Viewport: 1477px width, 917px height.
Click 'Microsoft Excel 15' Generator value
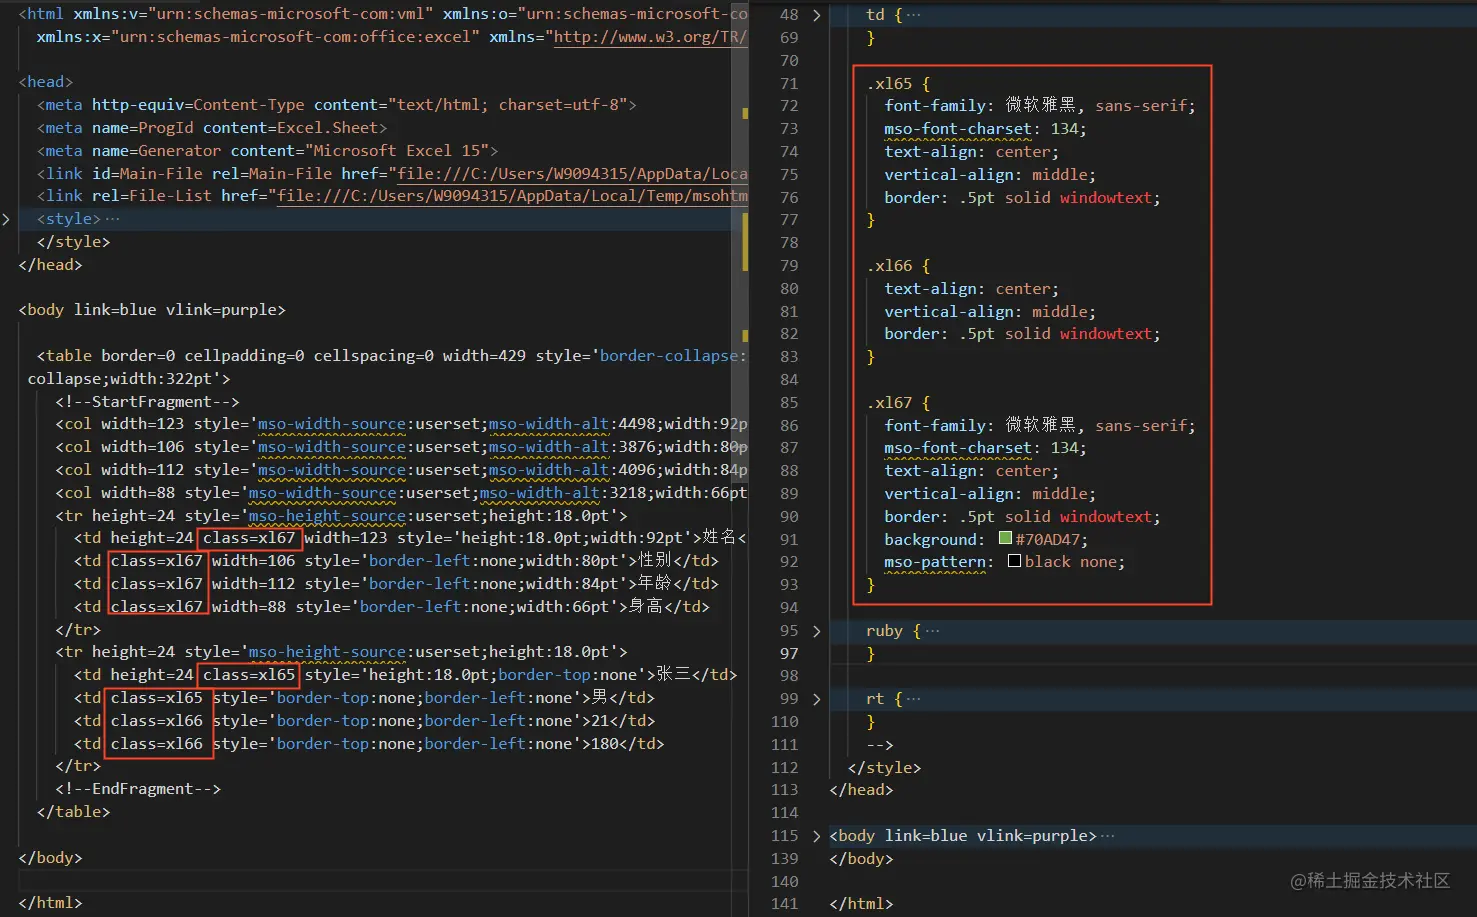pyautogui.click(x=401, y=151)
